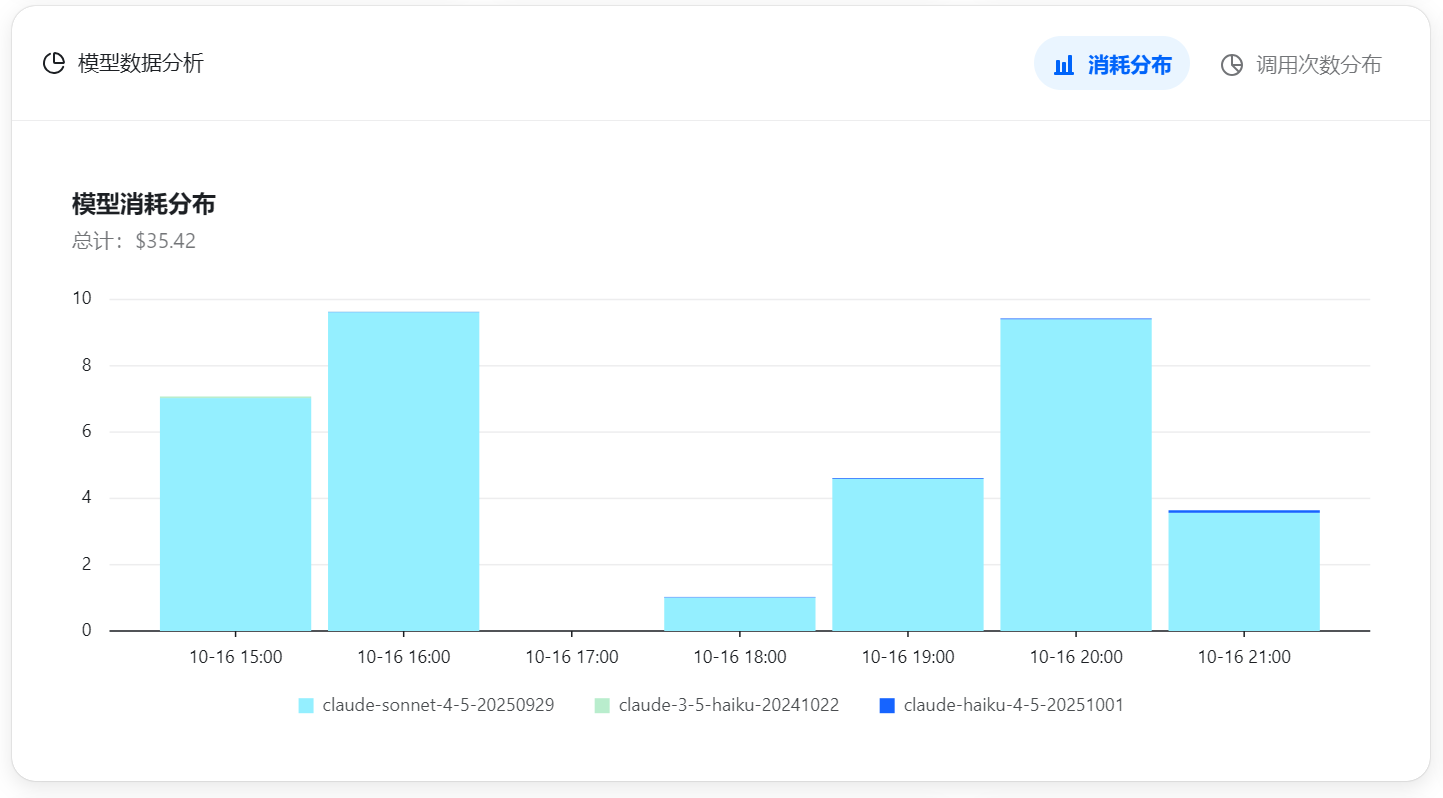Click the dark blue haiku segment atop 21:00 bar
The image size is (1443, 798).
1243,511
